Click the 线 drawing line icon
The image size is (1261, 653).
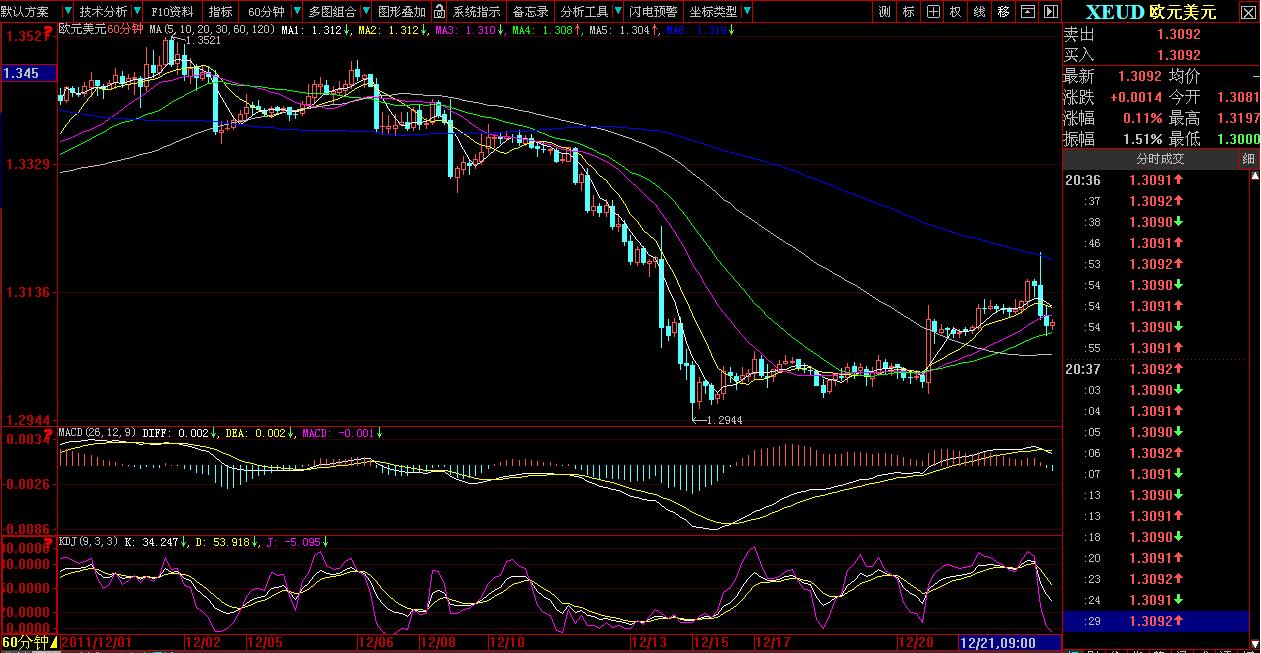coord(980,12)
